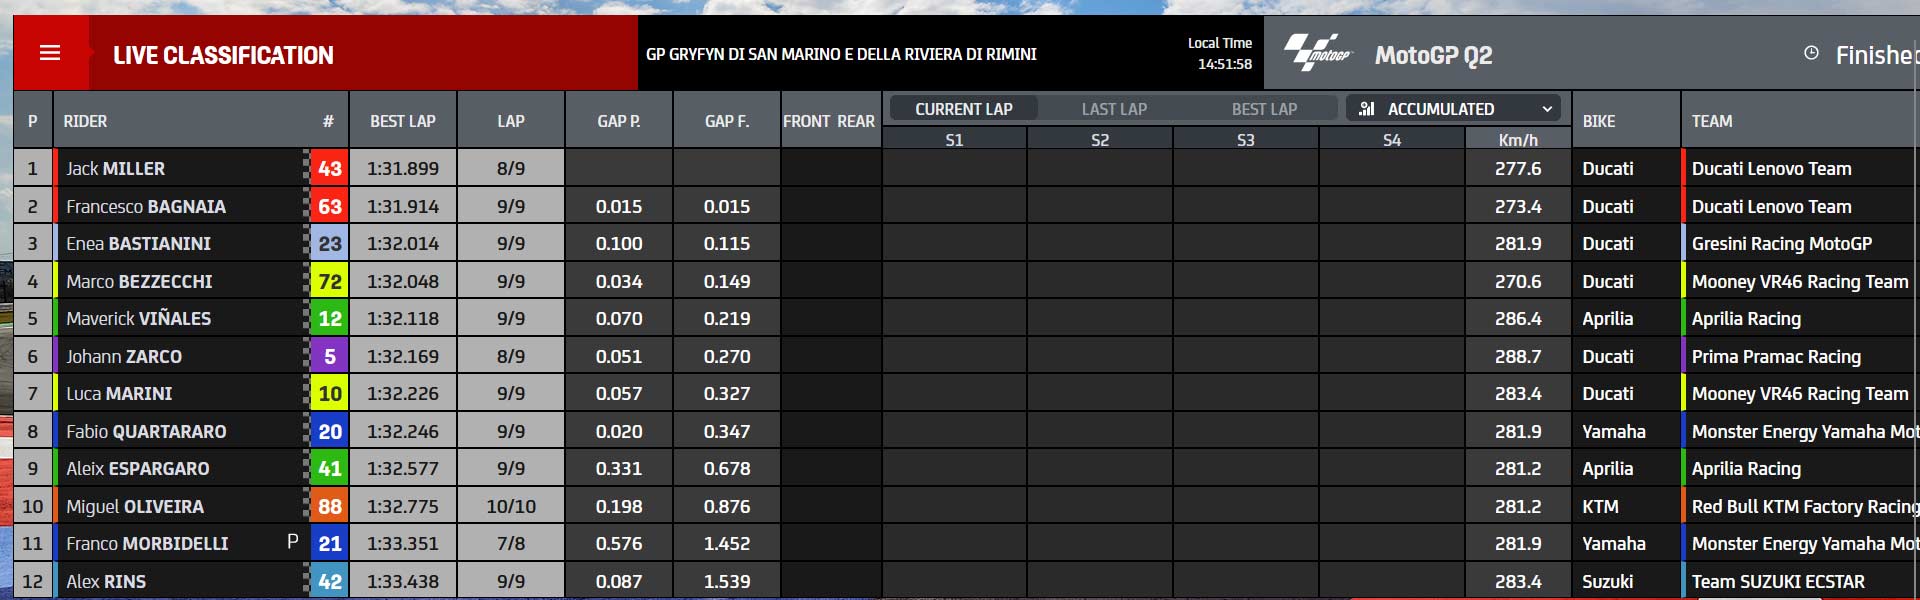Click the MotoGP logo
Image resolution: width=1920 pixels, height=600 pixels.
(x=1317, y=53)
